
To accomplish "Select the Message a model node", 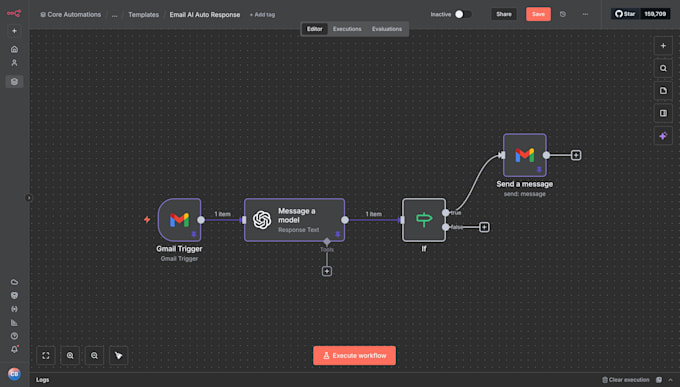I will tap(294, 220).
